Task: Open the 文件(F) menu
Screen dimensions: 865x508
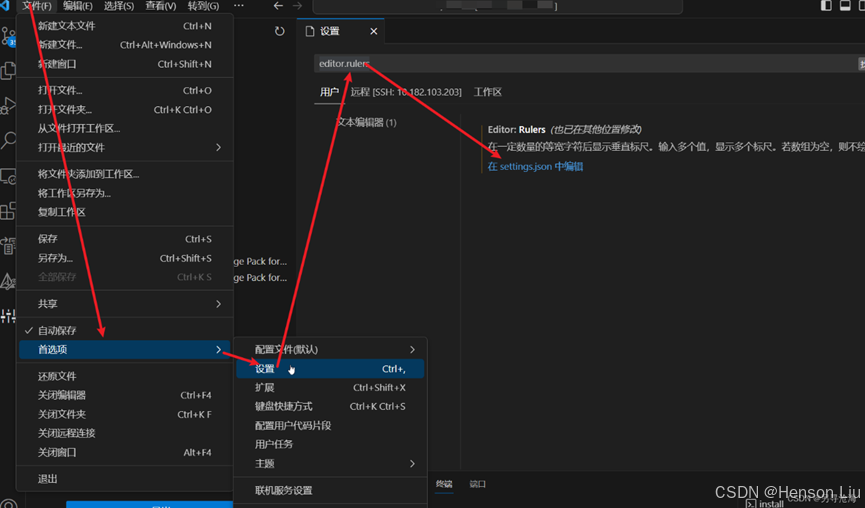Action: click(37, 6)
